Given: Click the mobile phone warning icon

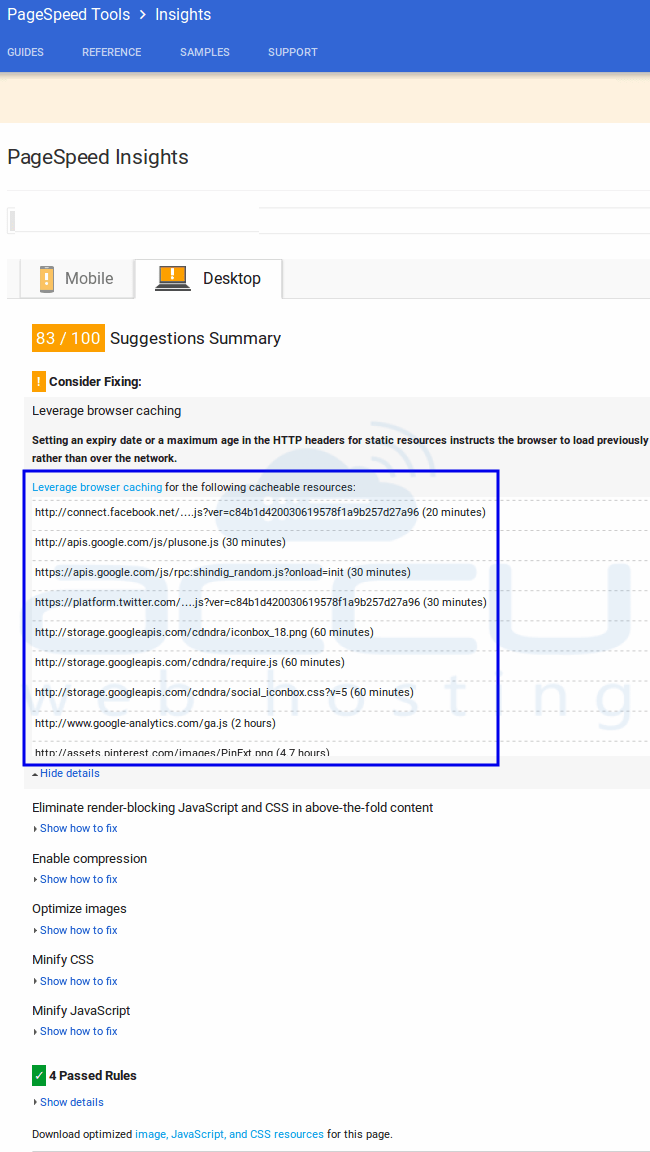Looking at the screenshot, I should coord(47,278).
